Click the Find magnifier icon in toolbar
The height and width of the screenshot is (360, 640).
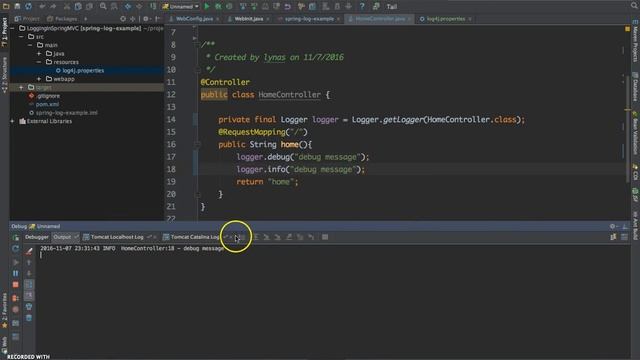pyautogui.click(x=103, y=6)
